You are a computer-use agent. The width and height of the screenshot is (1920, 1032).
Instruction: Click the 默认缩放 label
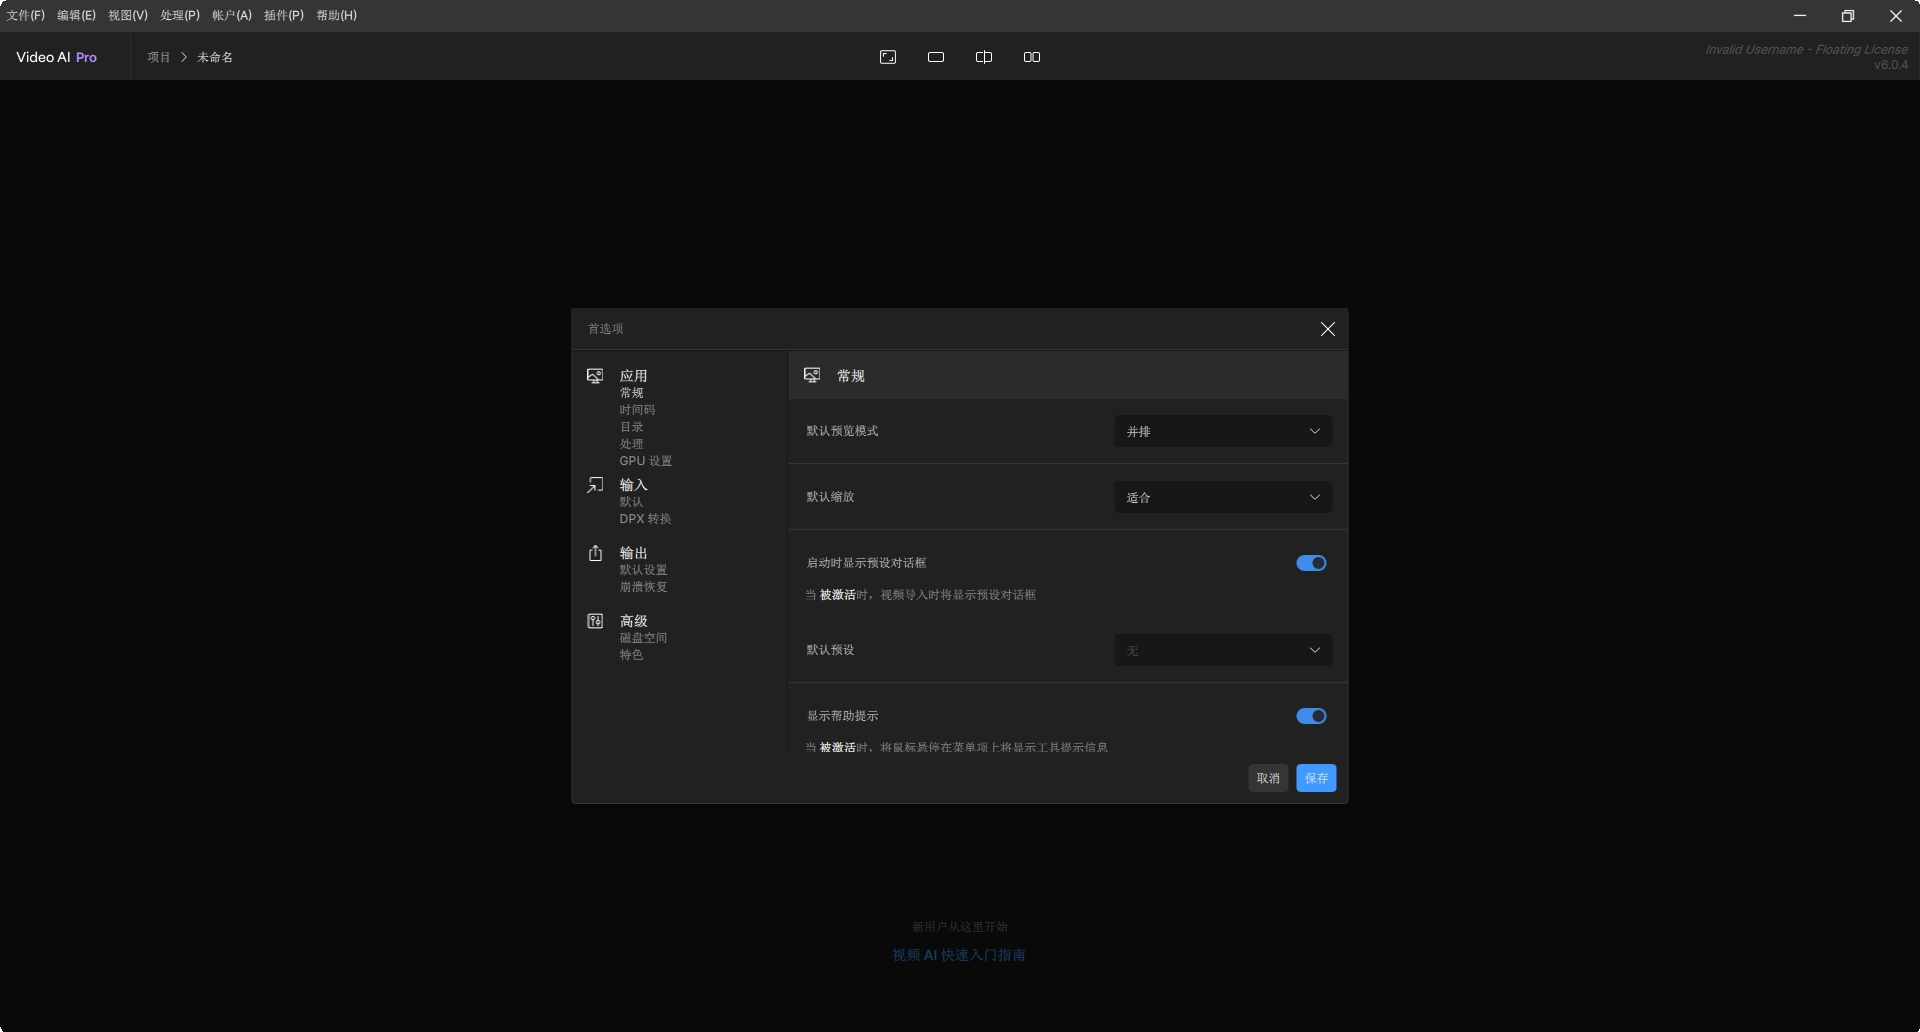tap(830, 497)
